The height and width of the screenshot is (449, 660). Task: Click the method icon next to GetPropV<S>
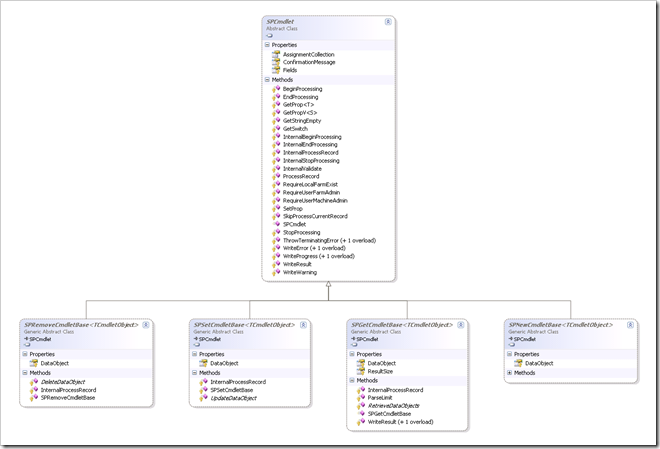(x=276, y=112)
